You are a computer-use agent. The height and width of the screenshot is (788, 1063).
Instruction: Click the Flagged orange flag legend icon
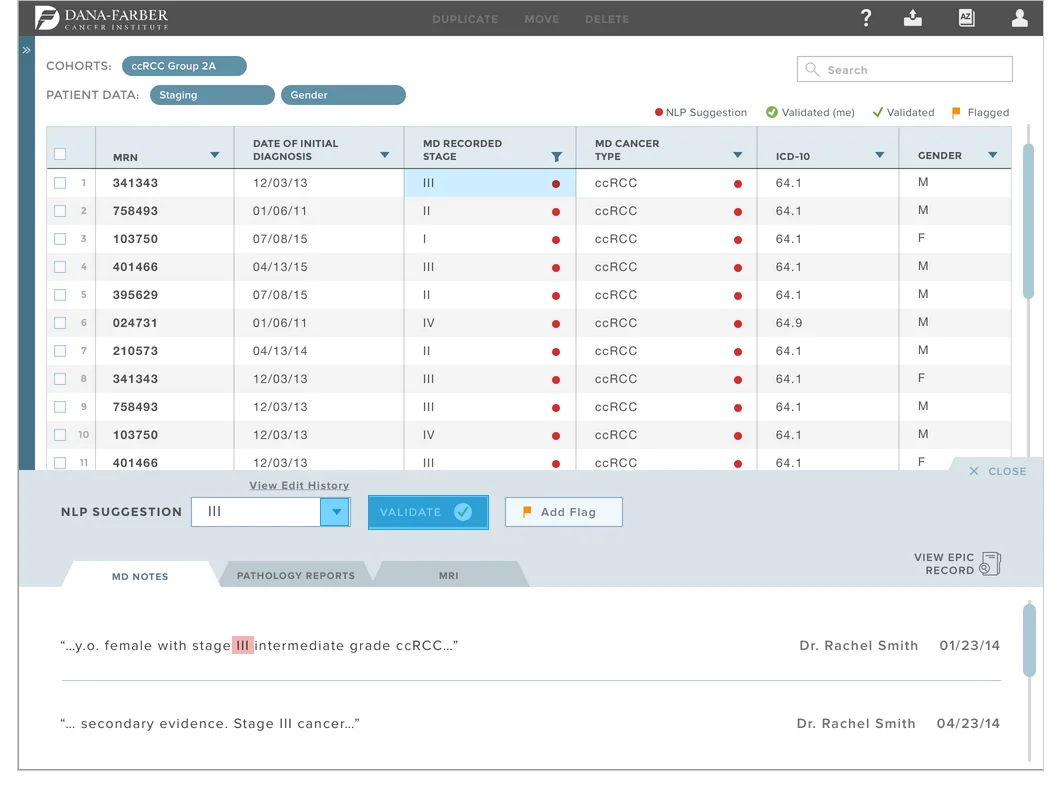[956, 113]
